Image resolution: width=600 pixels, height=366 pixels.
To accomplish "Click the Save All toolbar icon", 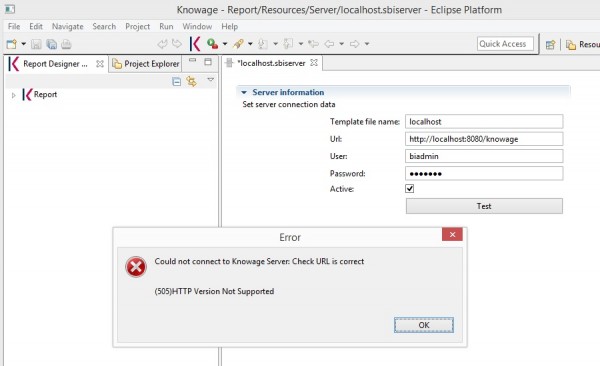I will [52, 44].
